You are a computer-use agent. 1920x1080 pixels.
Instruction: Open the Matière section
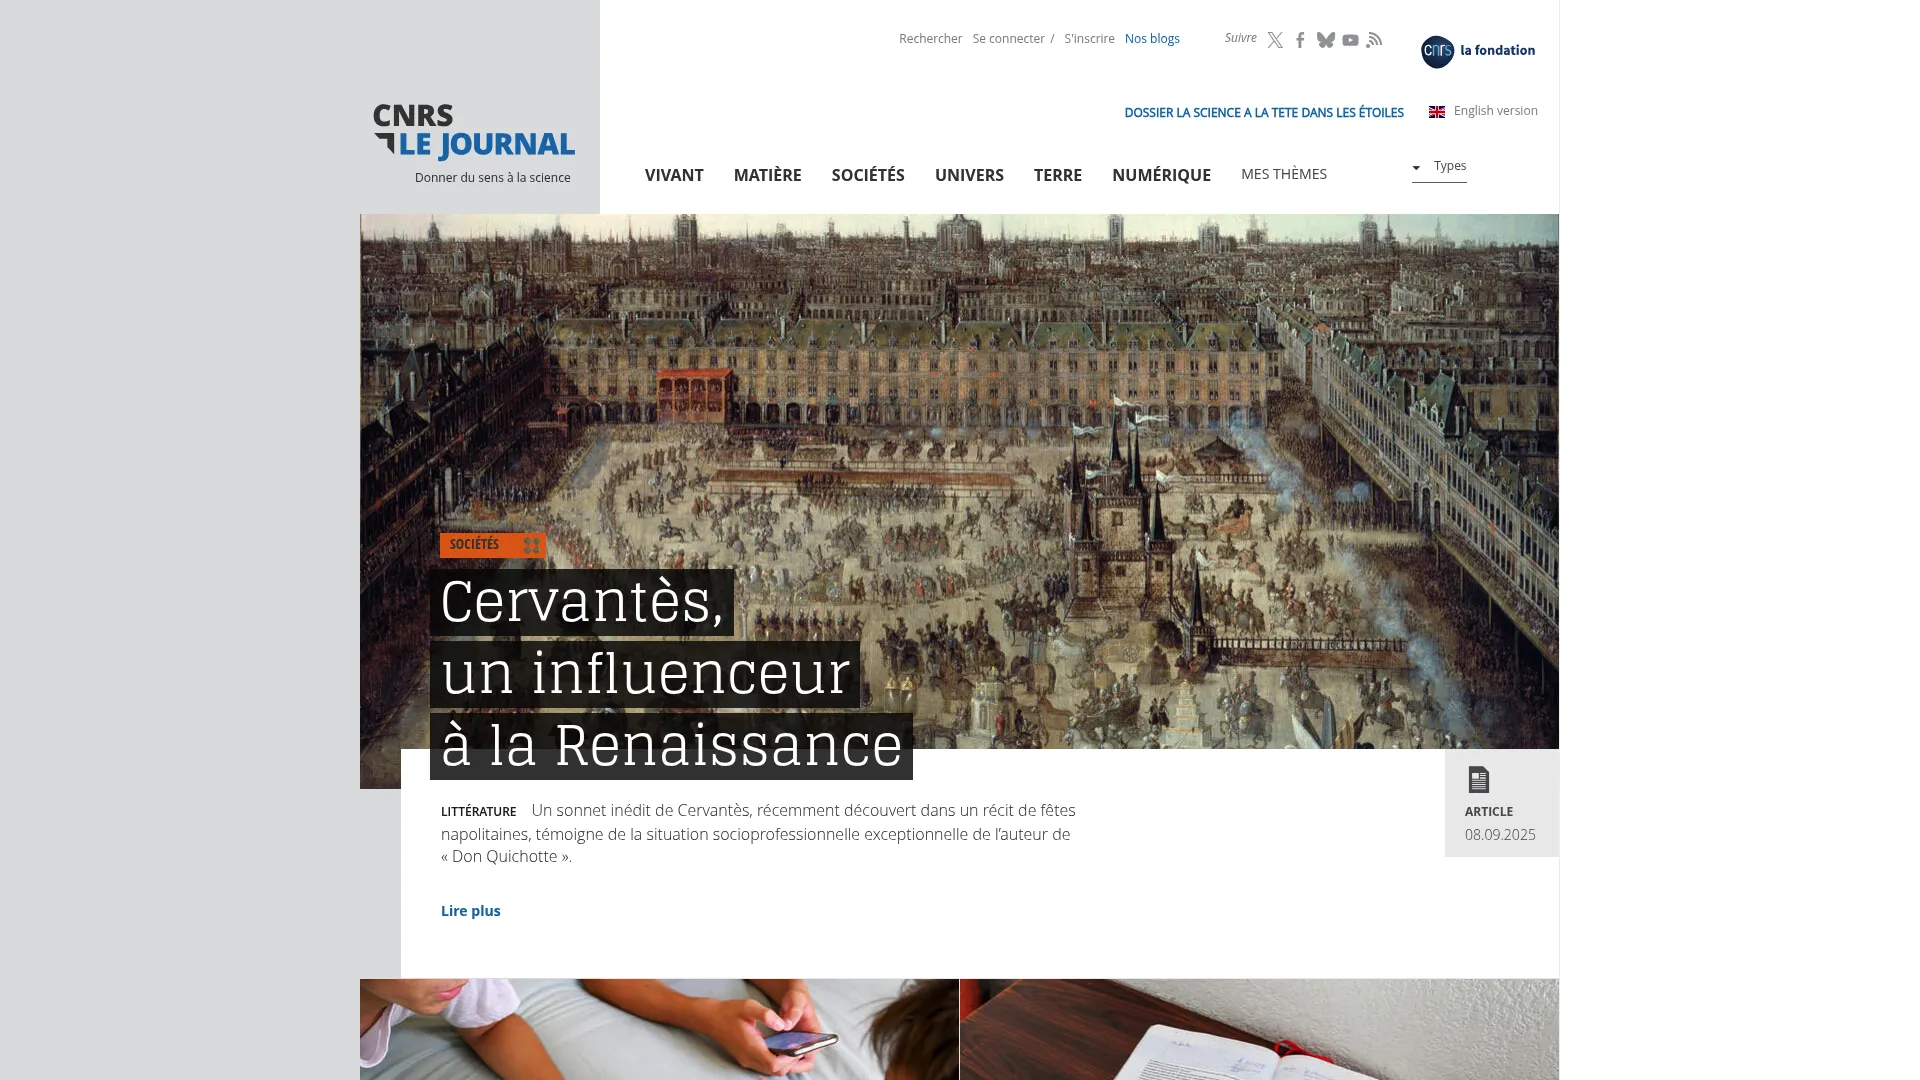point(768,175)
